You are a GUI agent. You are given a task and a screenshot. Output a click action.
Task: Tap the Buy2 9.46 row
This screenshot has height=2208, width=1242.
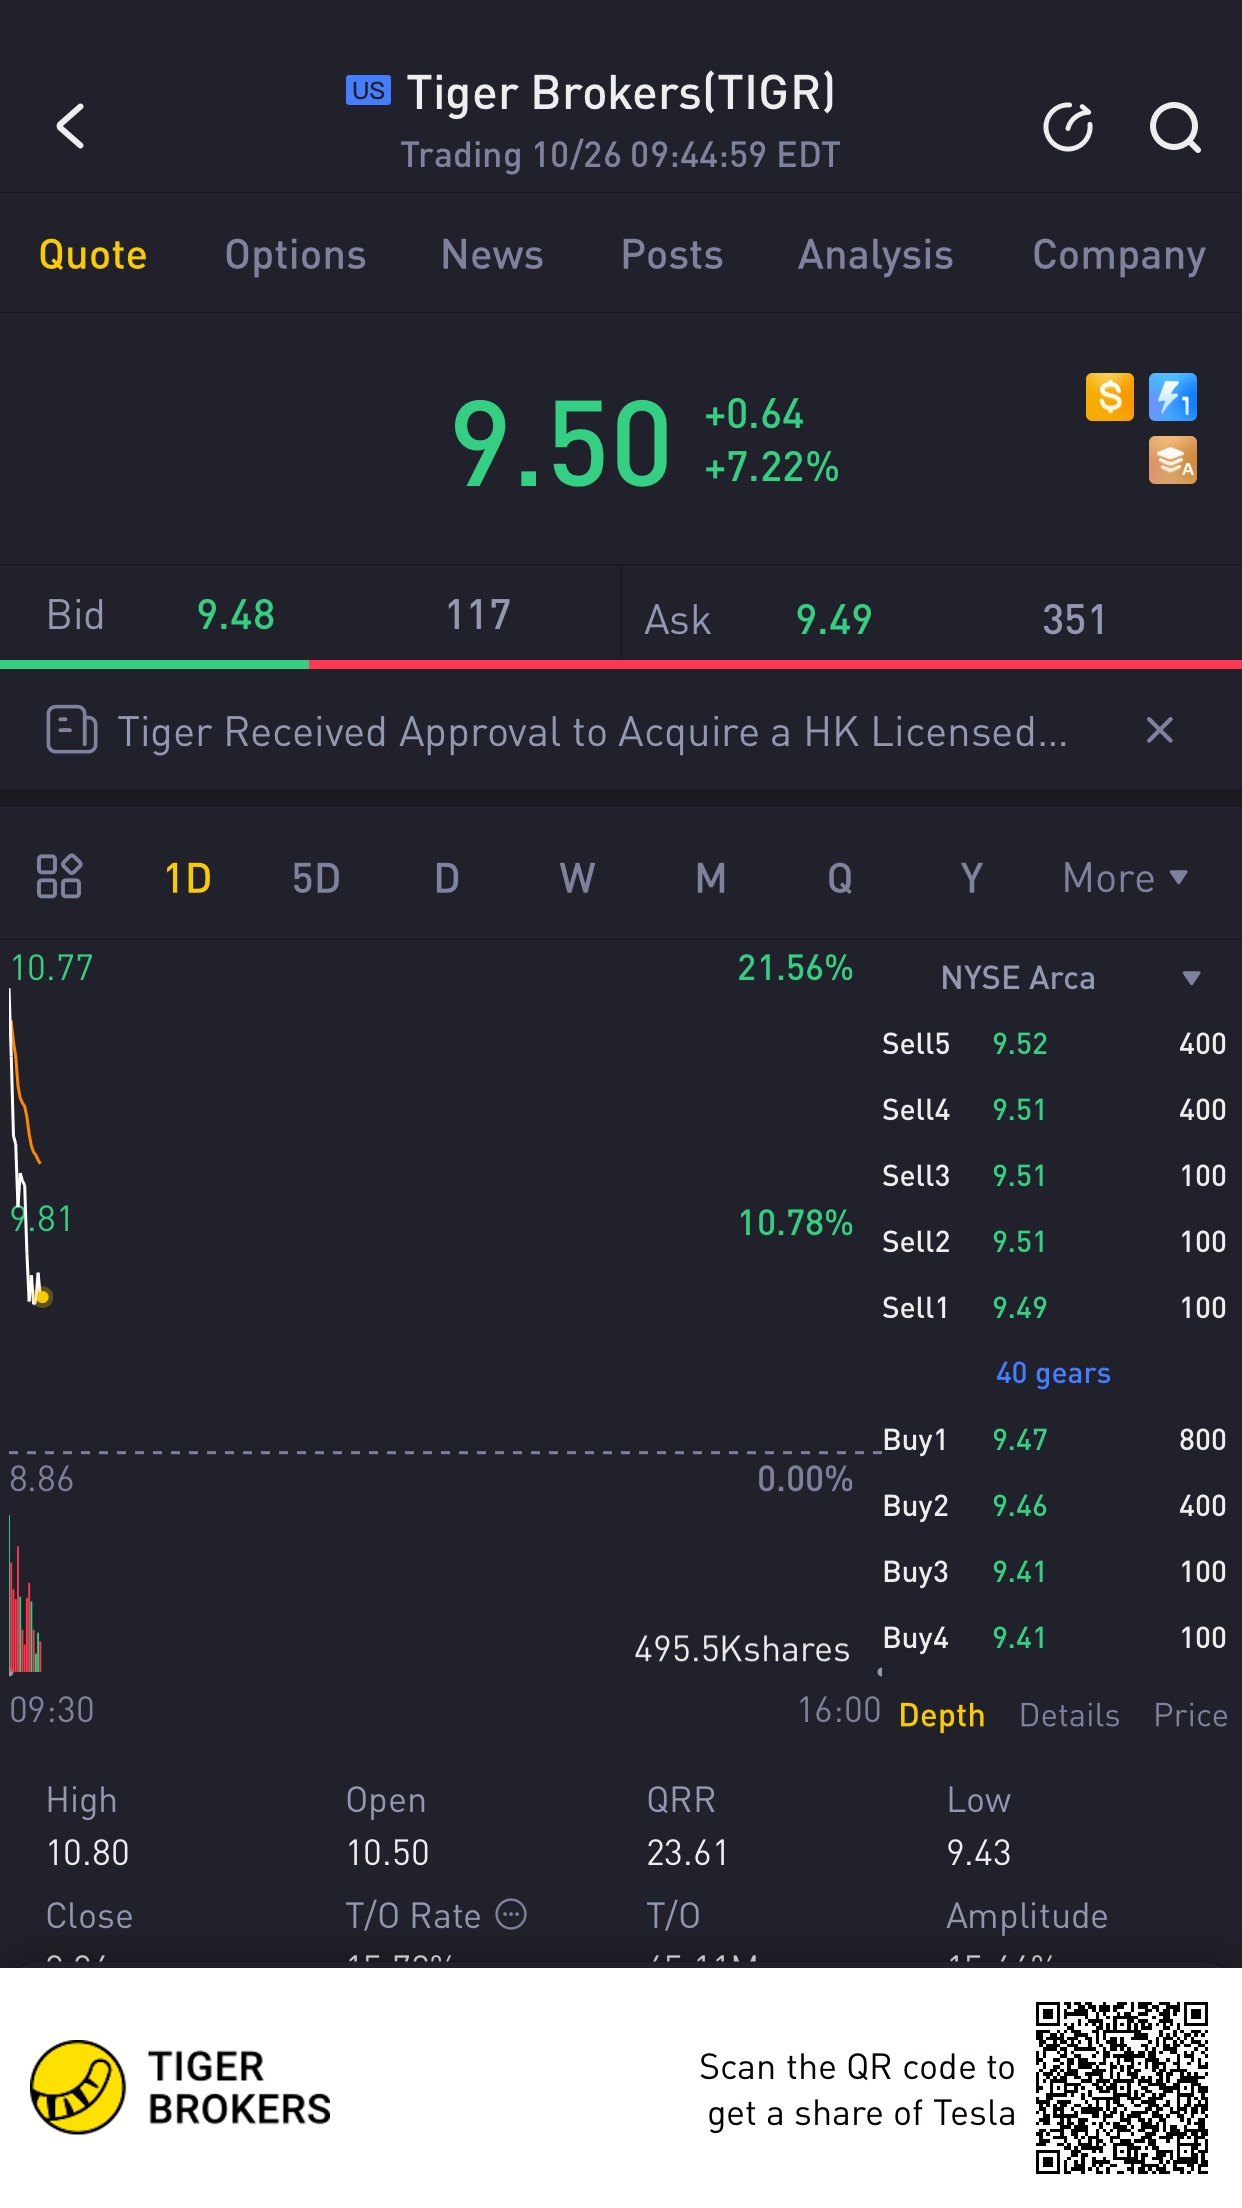click(x=1054, y=1505)
